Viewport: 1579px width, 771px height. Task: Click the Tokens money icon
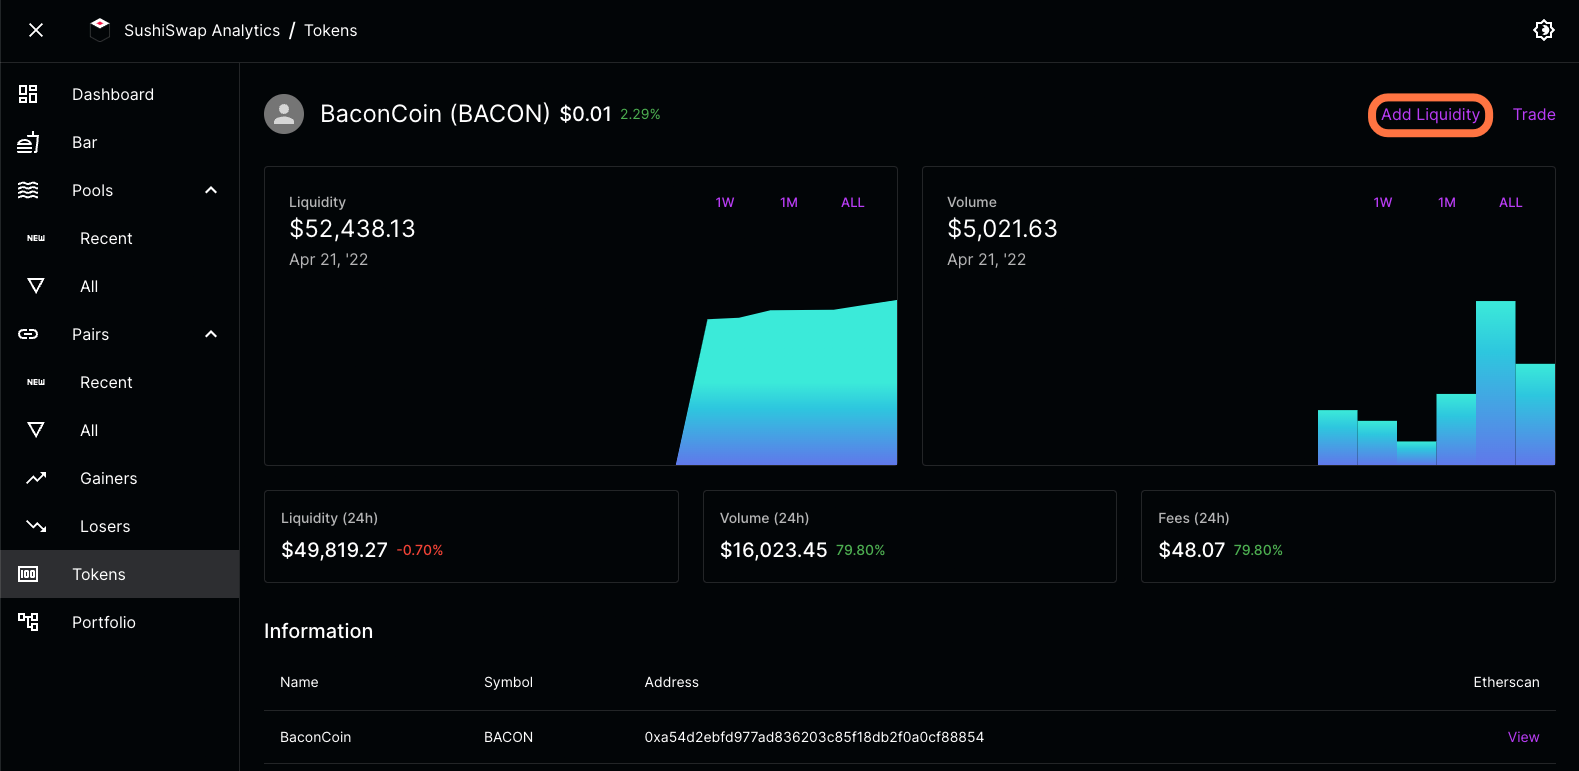tap(28, 574)
